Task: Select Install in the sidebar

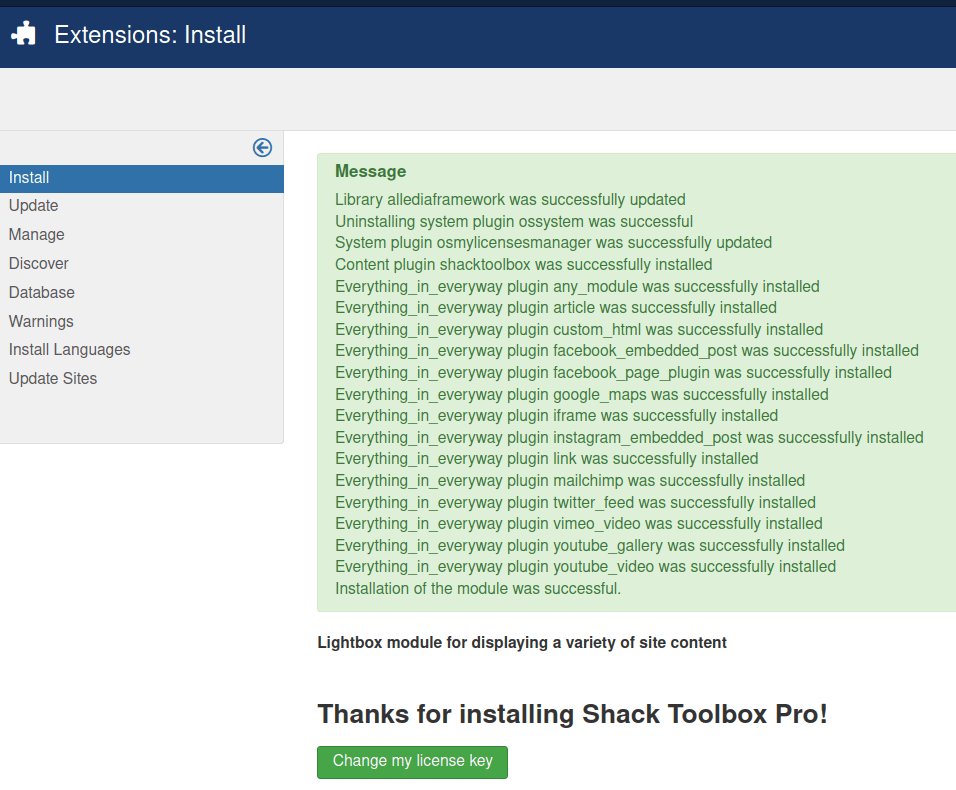Action: [141, 178]
